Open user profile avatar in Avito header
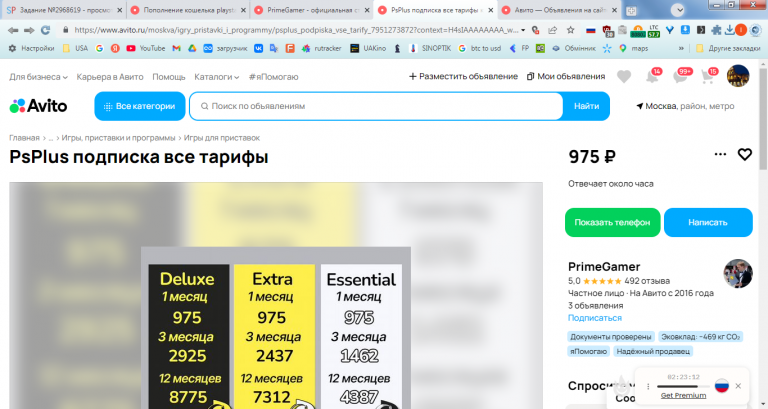Image resolution: width=768 pixels, height=409 pixels. click(x=738, y=76)
